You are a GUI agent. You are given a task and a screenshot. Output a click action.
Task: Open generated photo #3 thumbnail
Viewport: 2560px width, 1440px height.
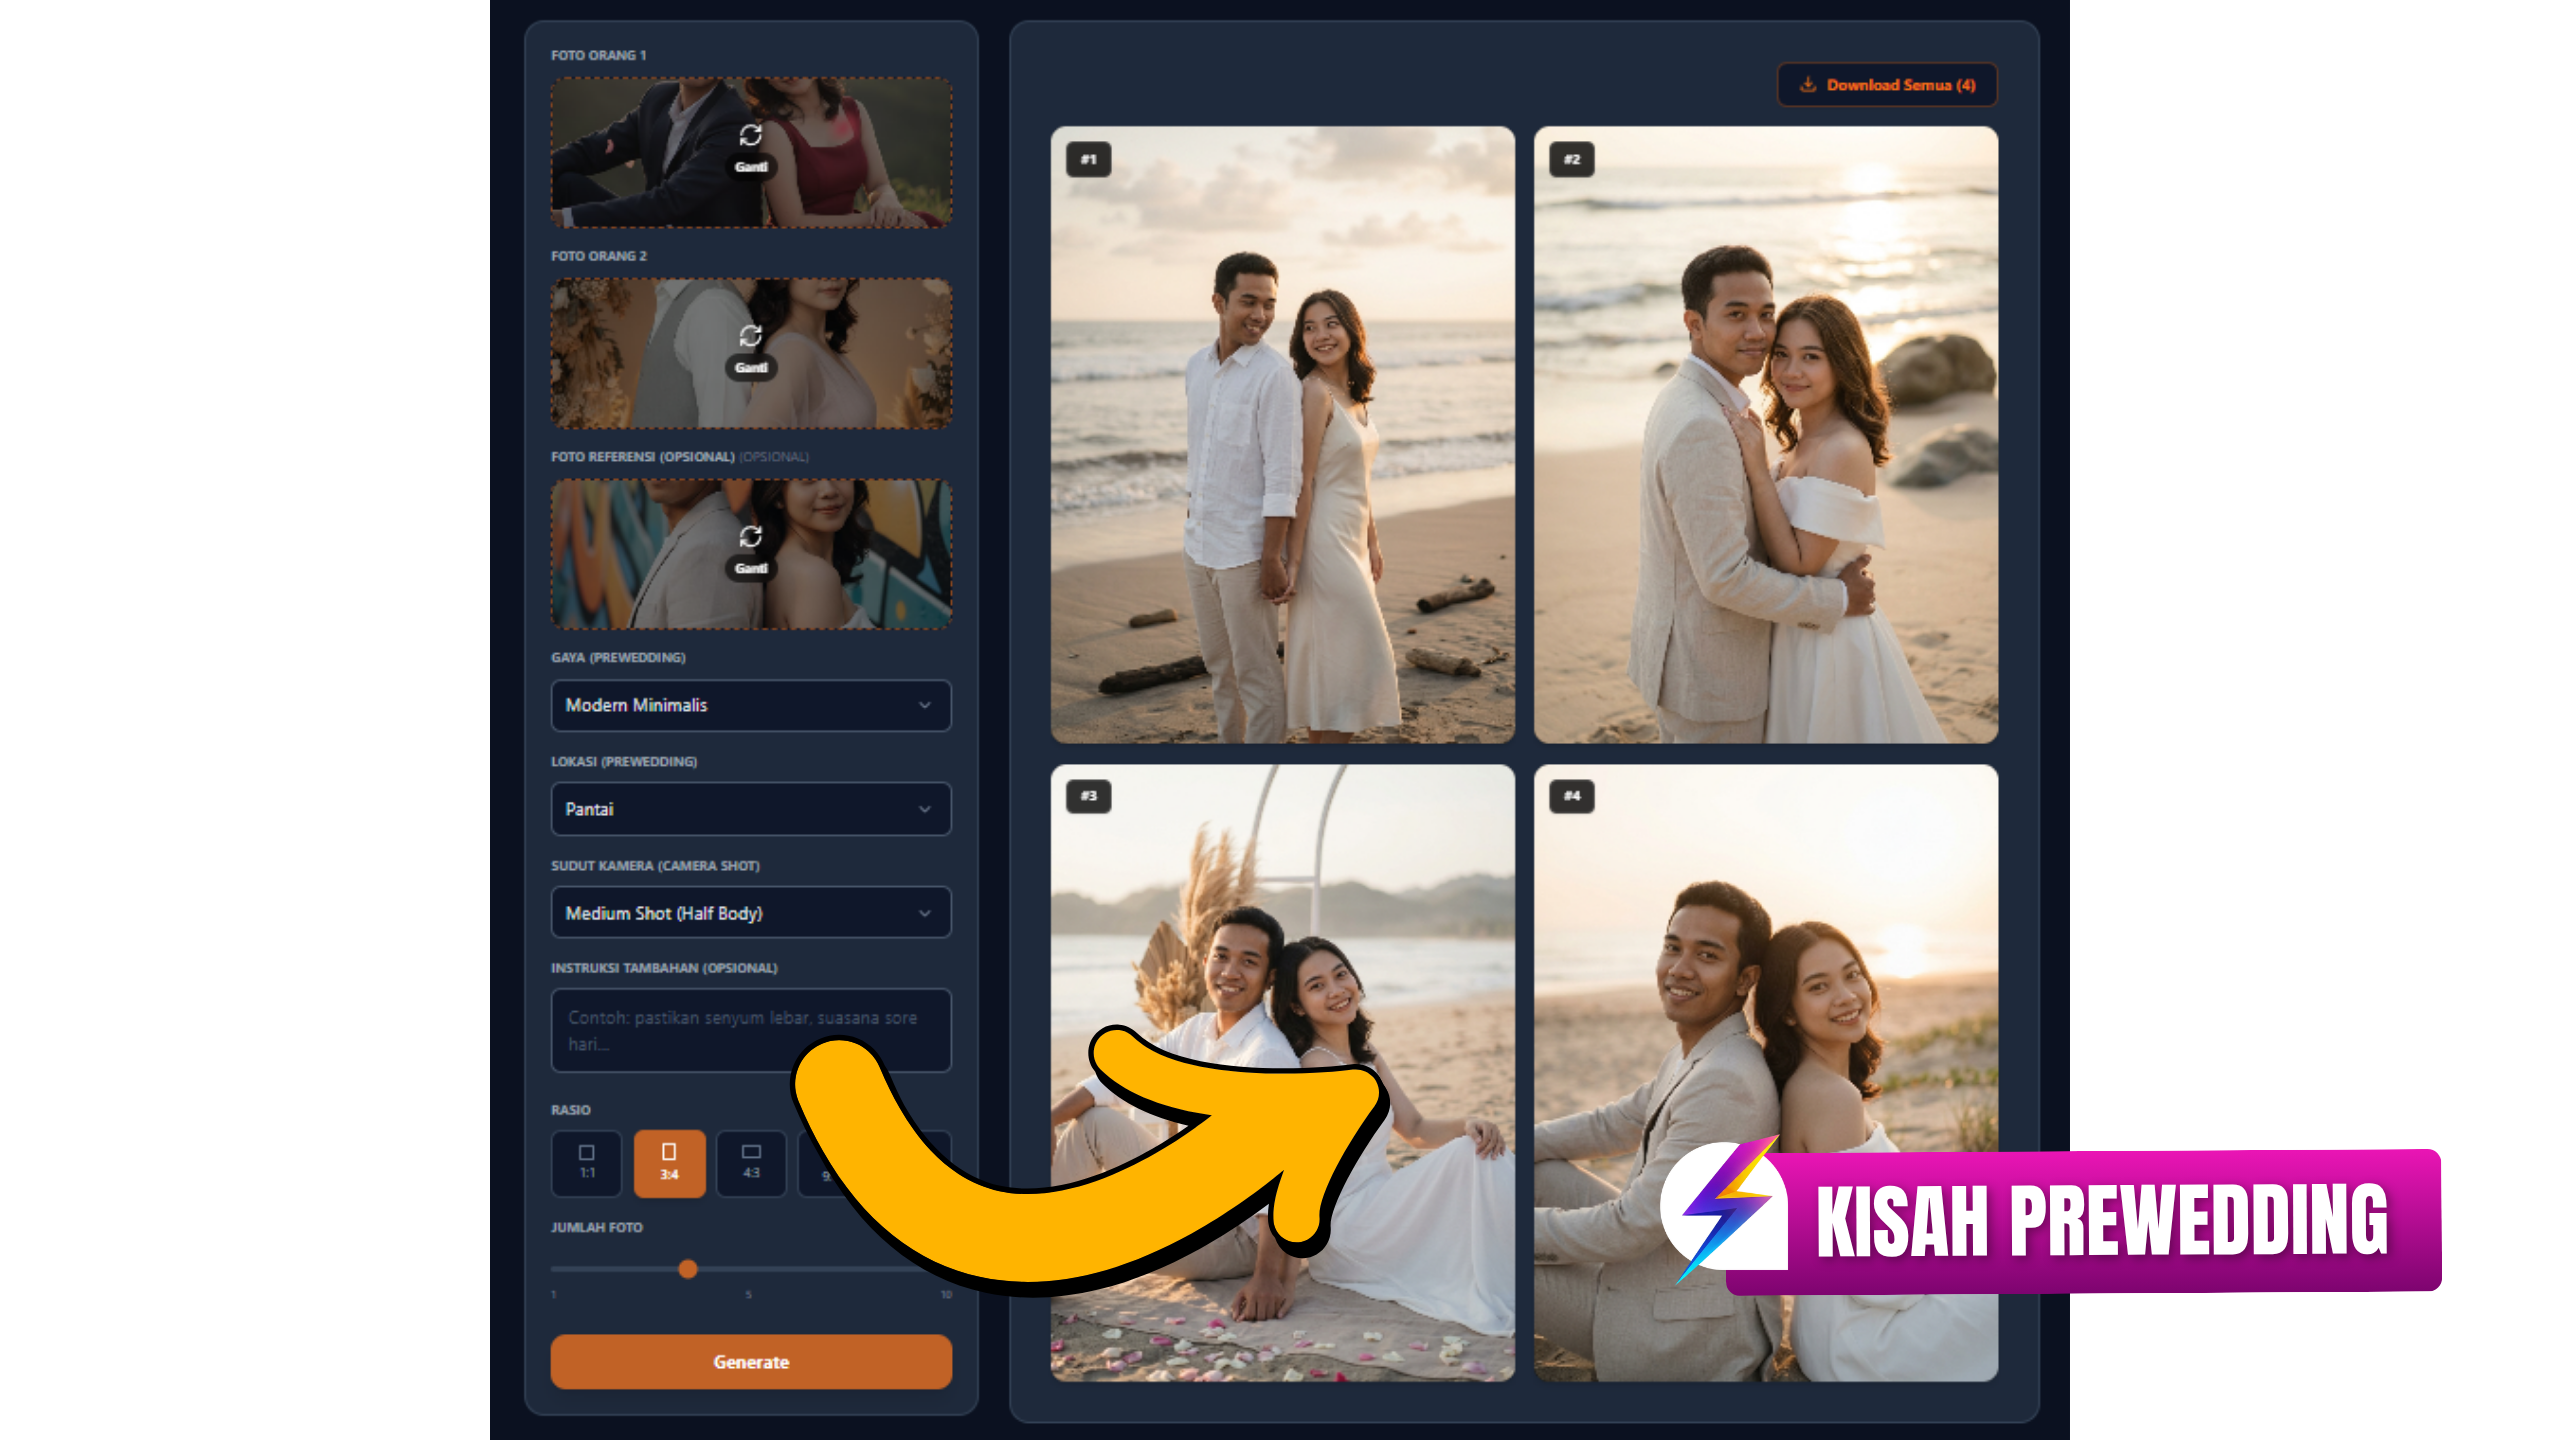click(1283, 1073)
